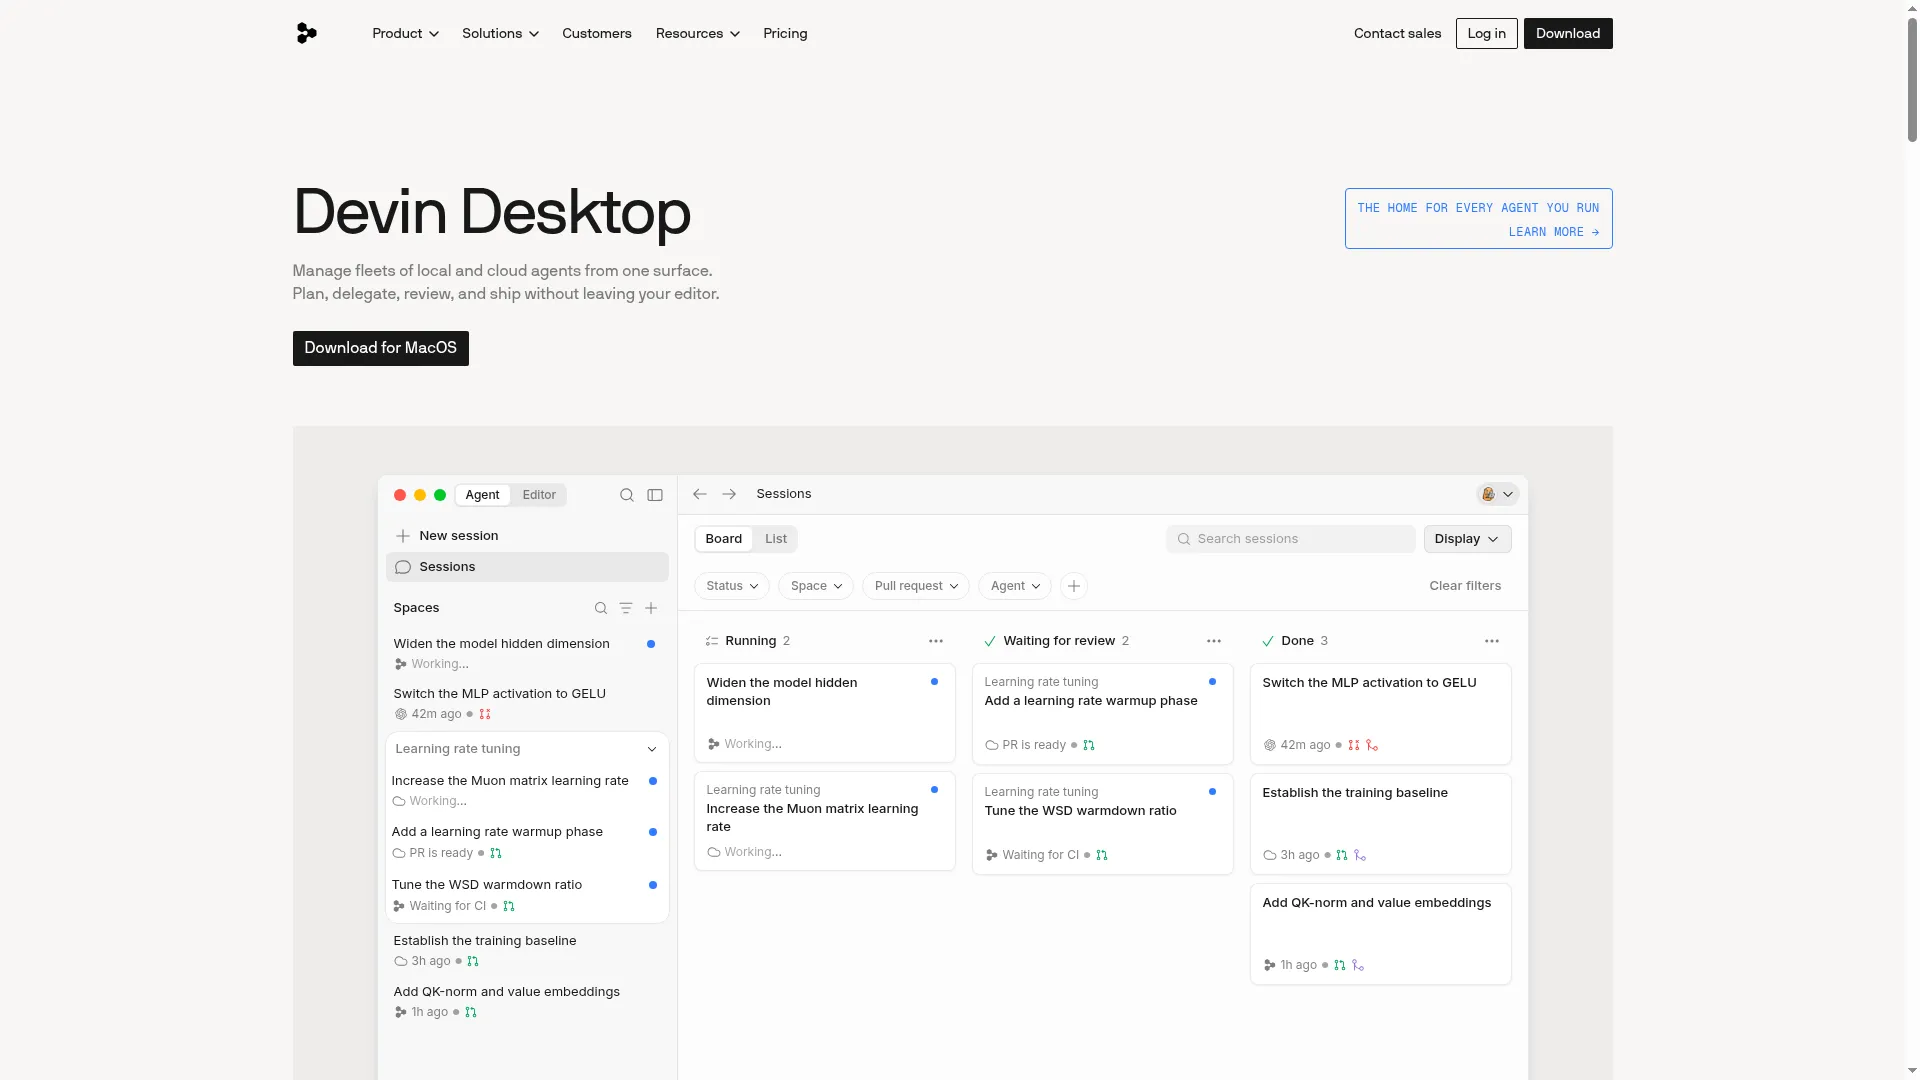The image size is (1920, 1080).
Task: Open Waiting for review column options menu
Action: point(1214,641)
